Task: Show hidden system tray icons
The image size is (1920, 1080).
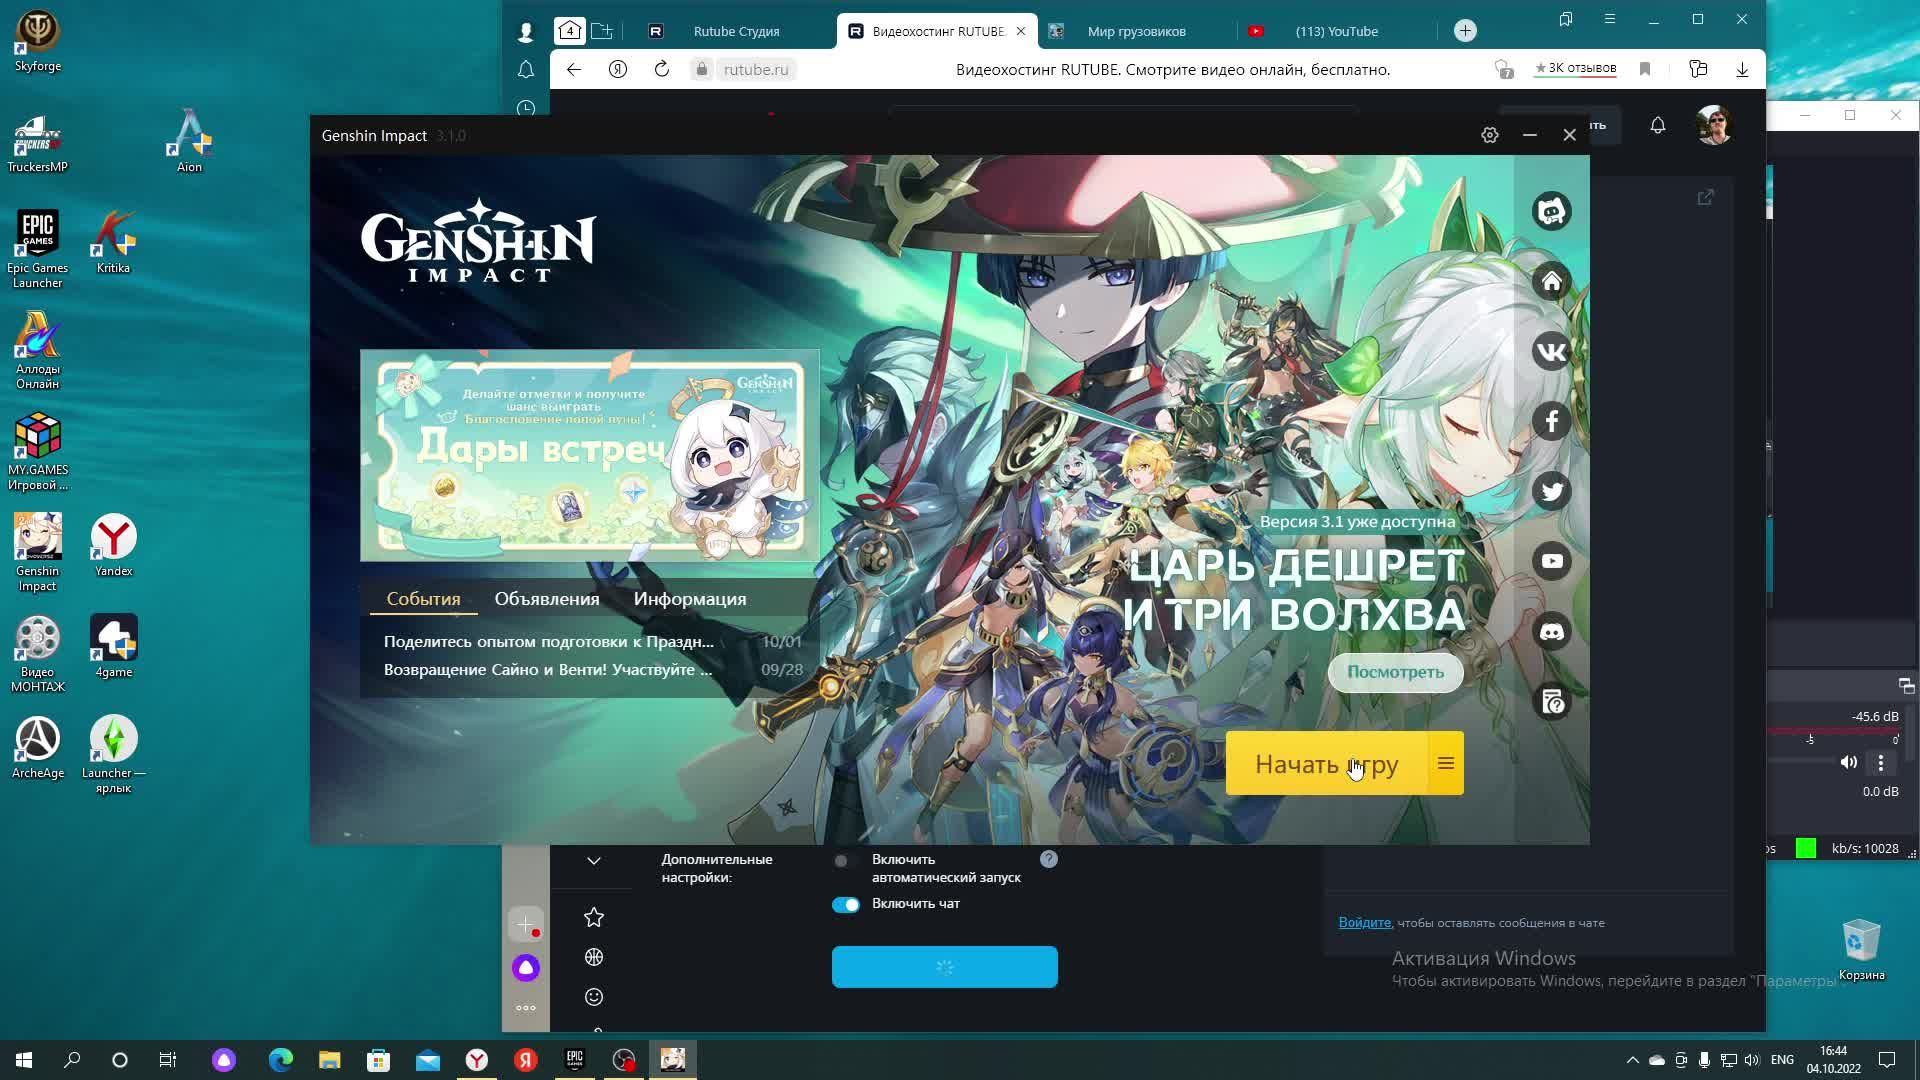Action: coord(1632,1060)
